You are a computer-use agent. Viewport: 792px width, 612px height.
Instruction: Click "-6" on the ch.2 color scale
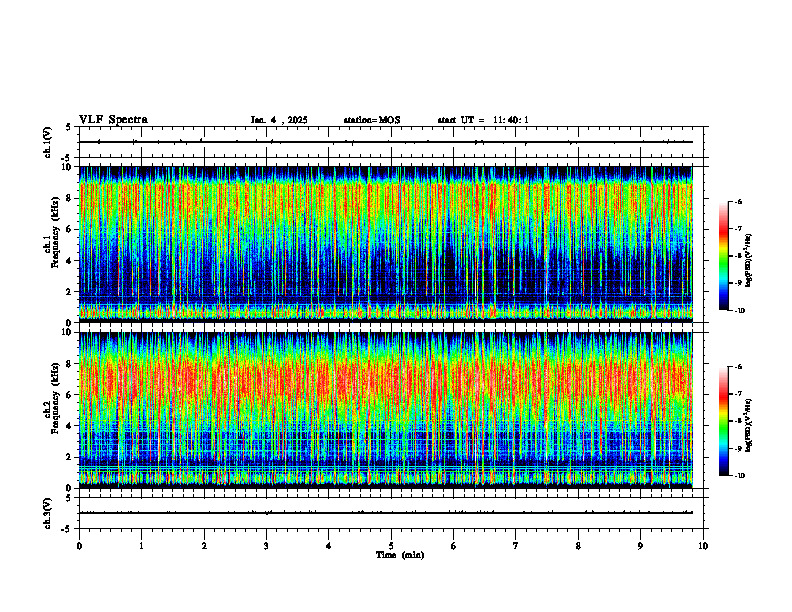coord(738,367)
